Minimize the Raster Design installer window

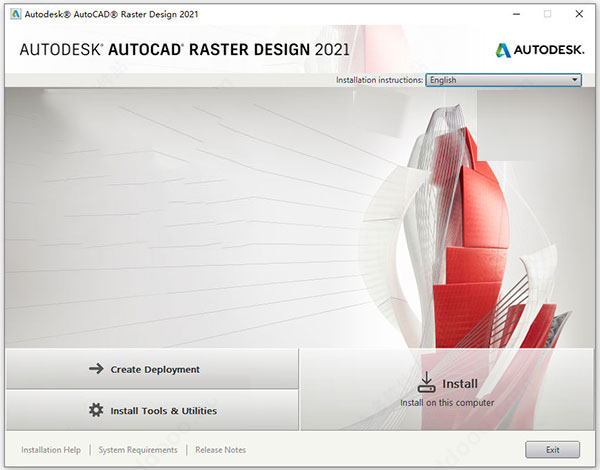coord(516,14)
